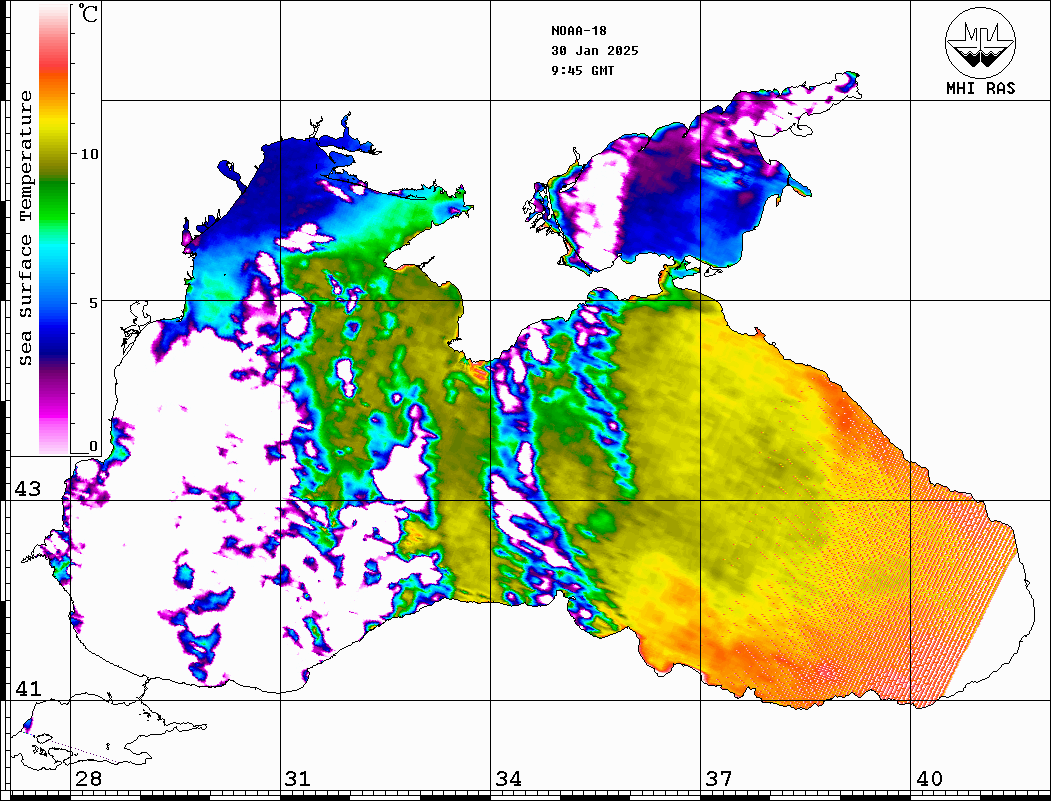Select the 'NOAA-18' satellite label
The height and width of the screenshot is (801, 1051).
578,31
